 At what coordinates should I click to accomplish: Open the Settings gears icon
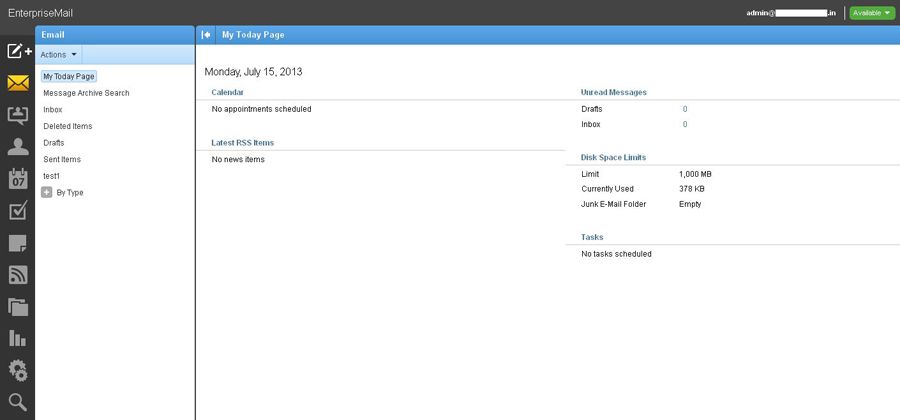pos(18,371)
